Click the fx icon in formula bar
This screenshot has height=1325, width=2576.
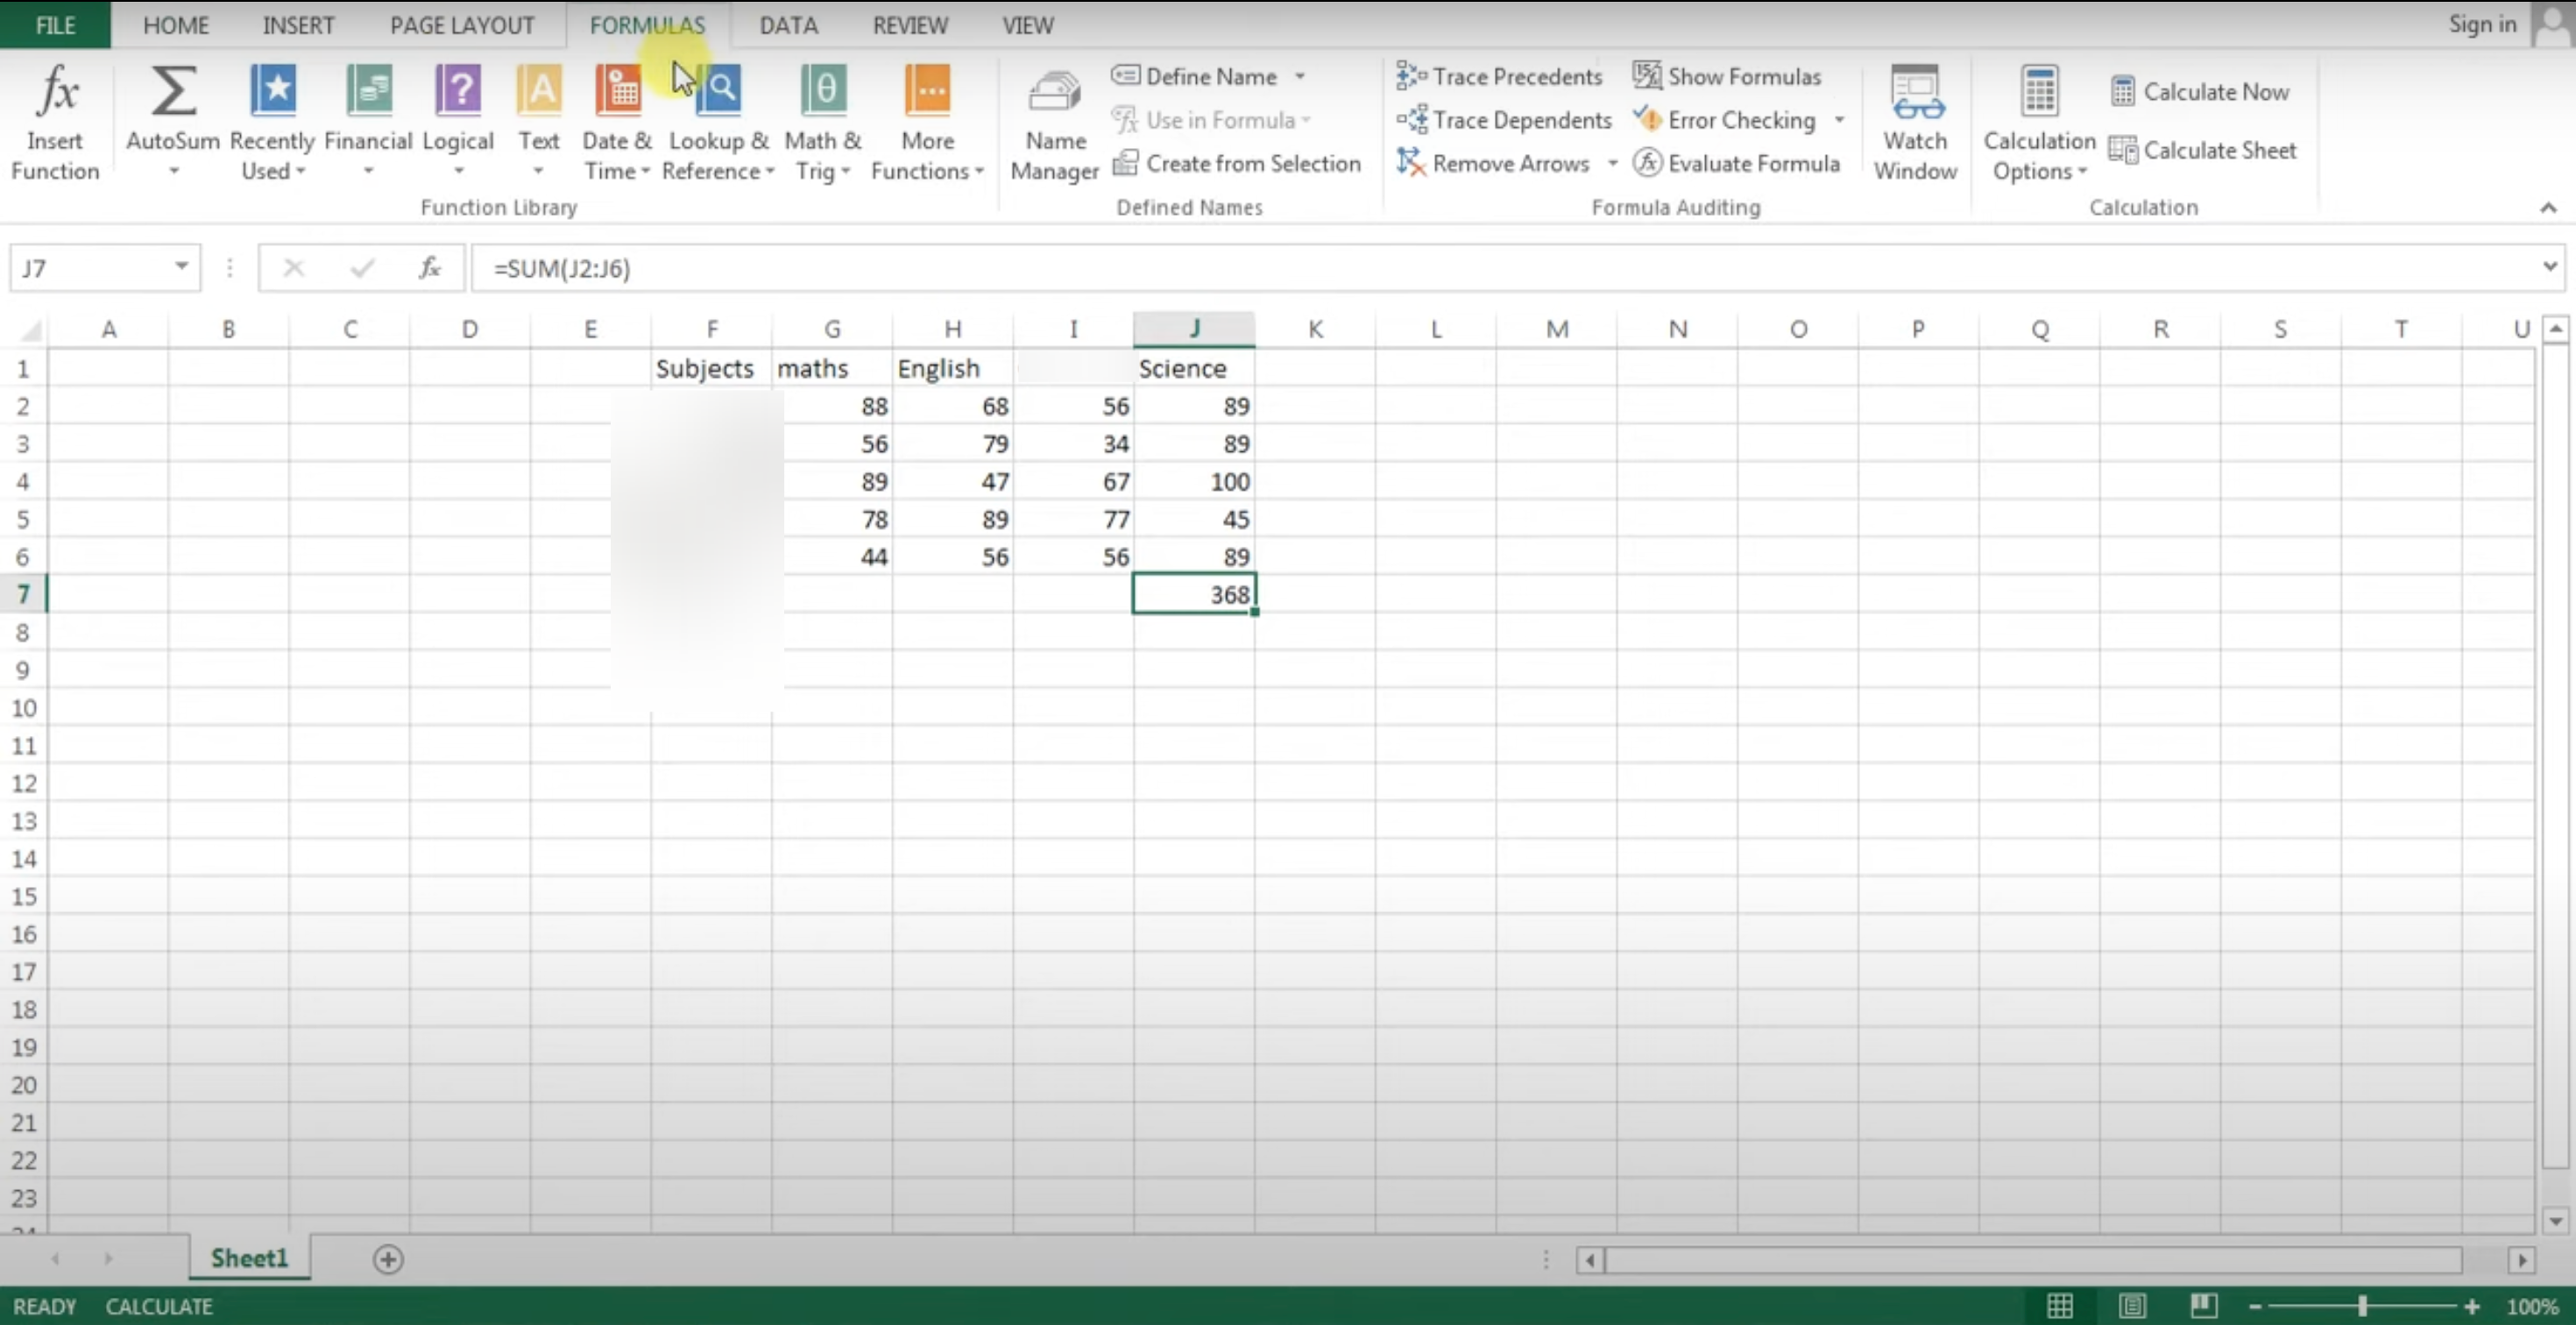[430, 268]
